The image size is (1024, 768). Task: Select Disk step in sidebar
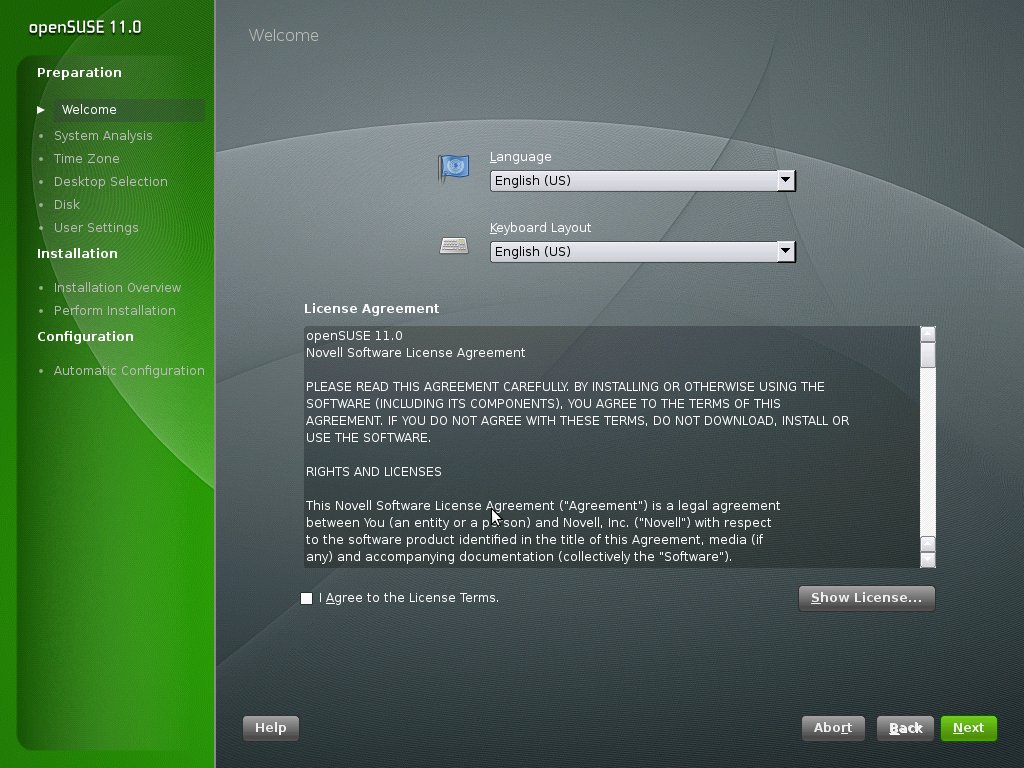(67, 204)
